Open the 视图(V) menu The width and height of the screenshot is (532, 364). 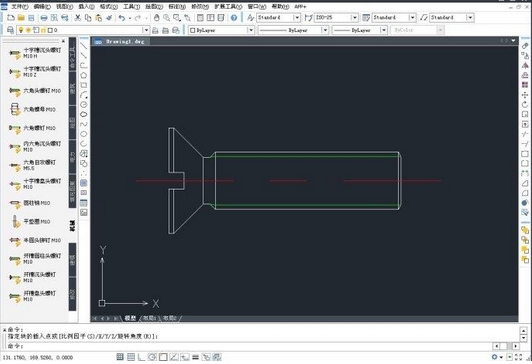(64, 6)
